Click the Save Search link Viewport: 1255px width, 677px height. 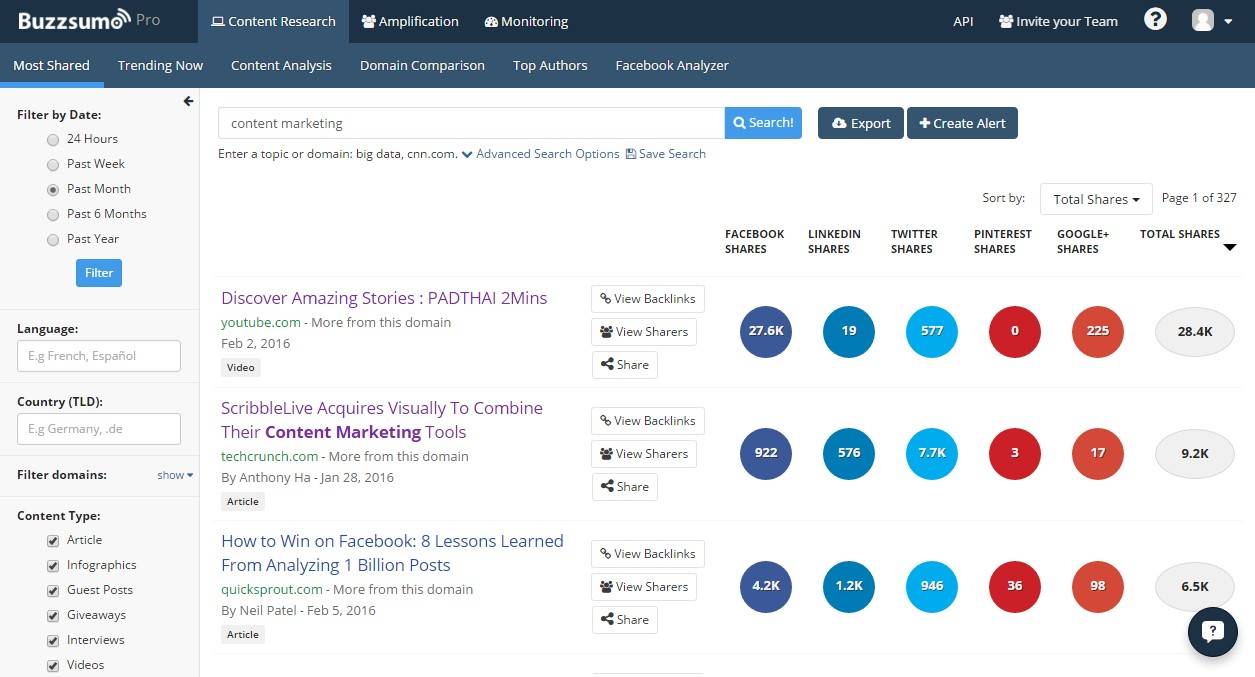coord(666,154)
